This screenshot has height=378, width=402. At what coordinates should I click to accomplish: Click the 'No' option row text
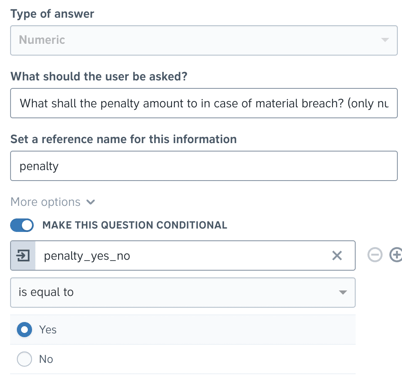pyautogui.click(x=46, y=359)
